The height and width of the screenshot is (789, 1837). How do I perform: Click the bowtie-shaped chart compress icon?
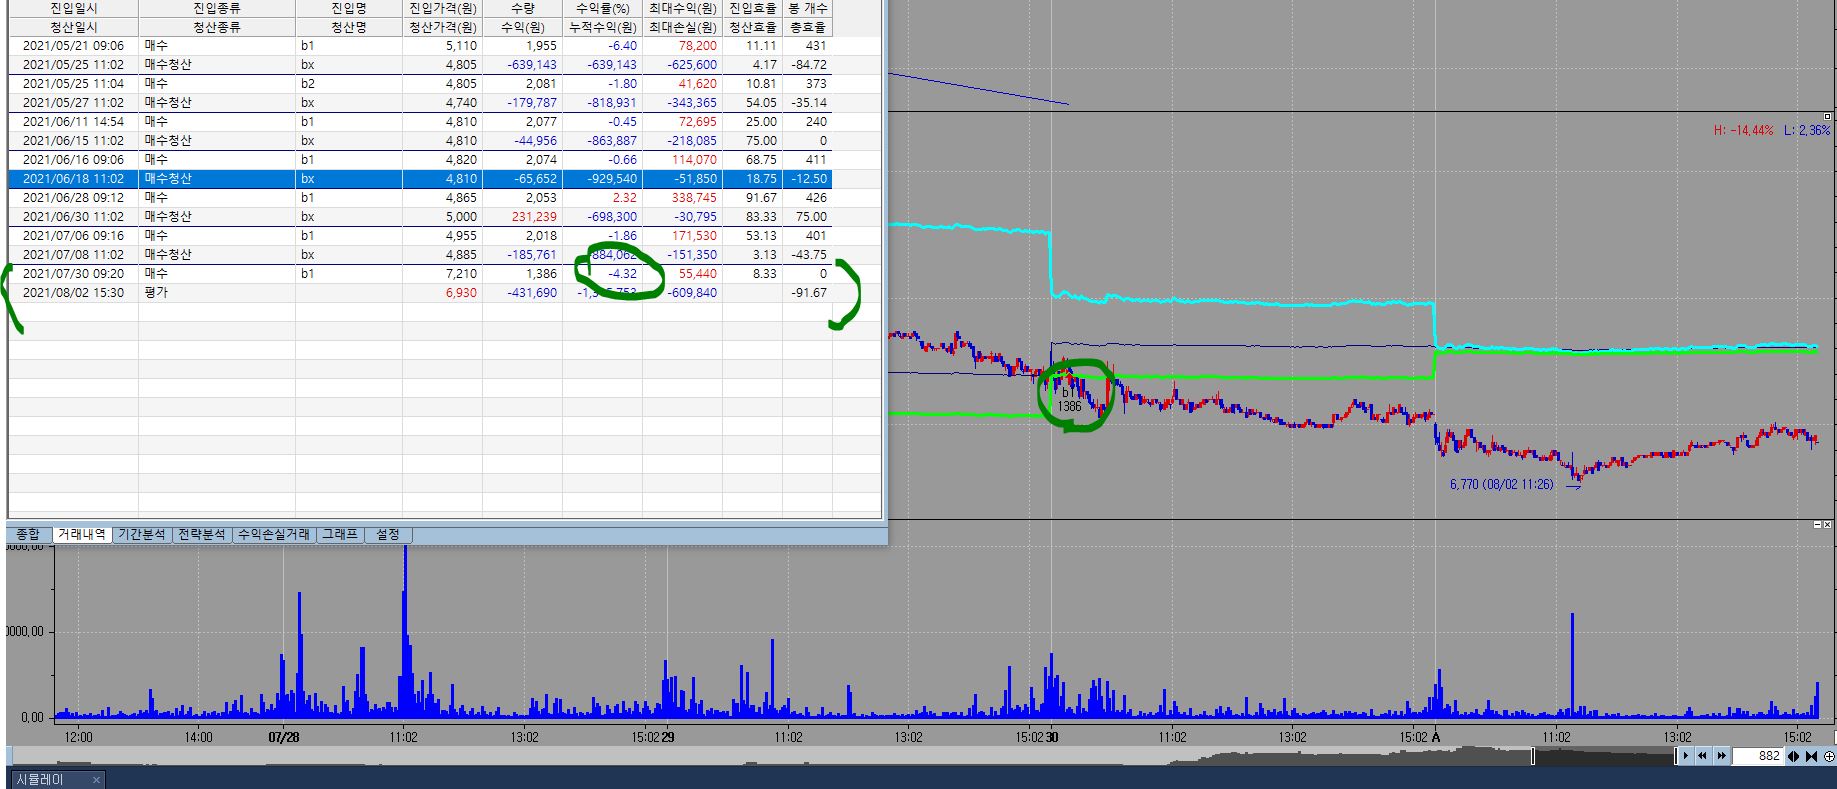click(1812, 757)
